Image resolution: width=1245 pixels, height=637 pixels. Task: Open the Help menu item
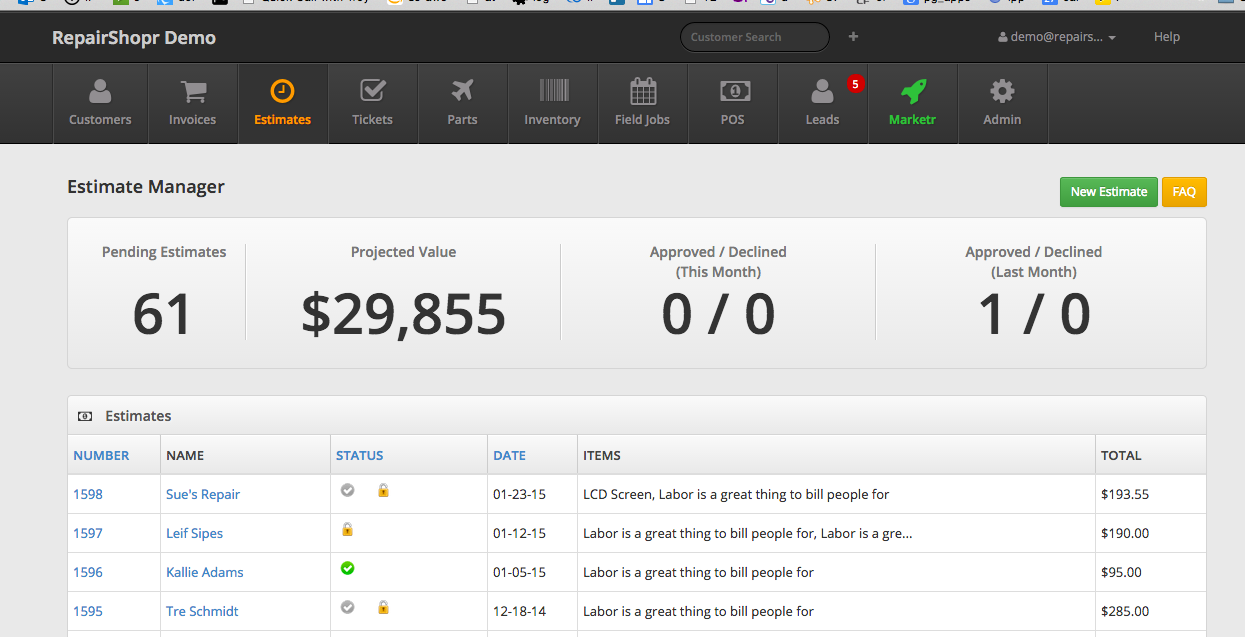click(x=1166, y=37)
